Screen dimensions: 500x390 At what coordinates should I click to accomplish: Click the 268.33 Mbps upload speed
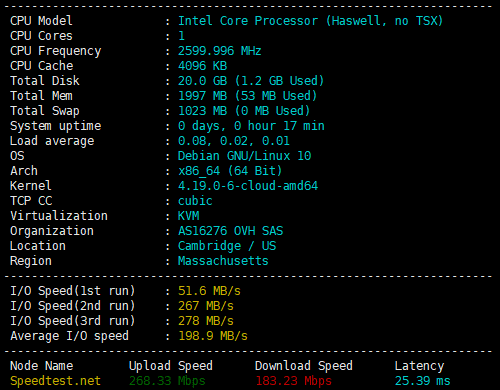pyautogui.click(x=167, y=381)
